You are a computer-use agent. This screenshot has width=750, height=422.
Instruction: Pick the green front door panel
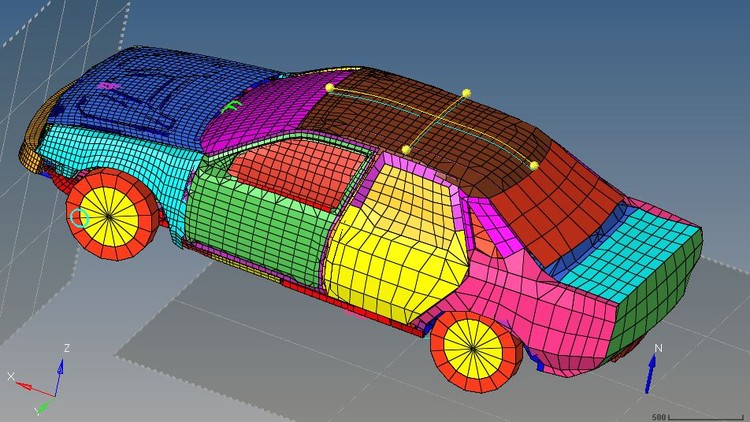[x=256, y=230]
